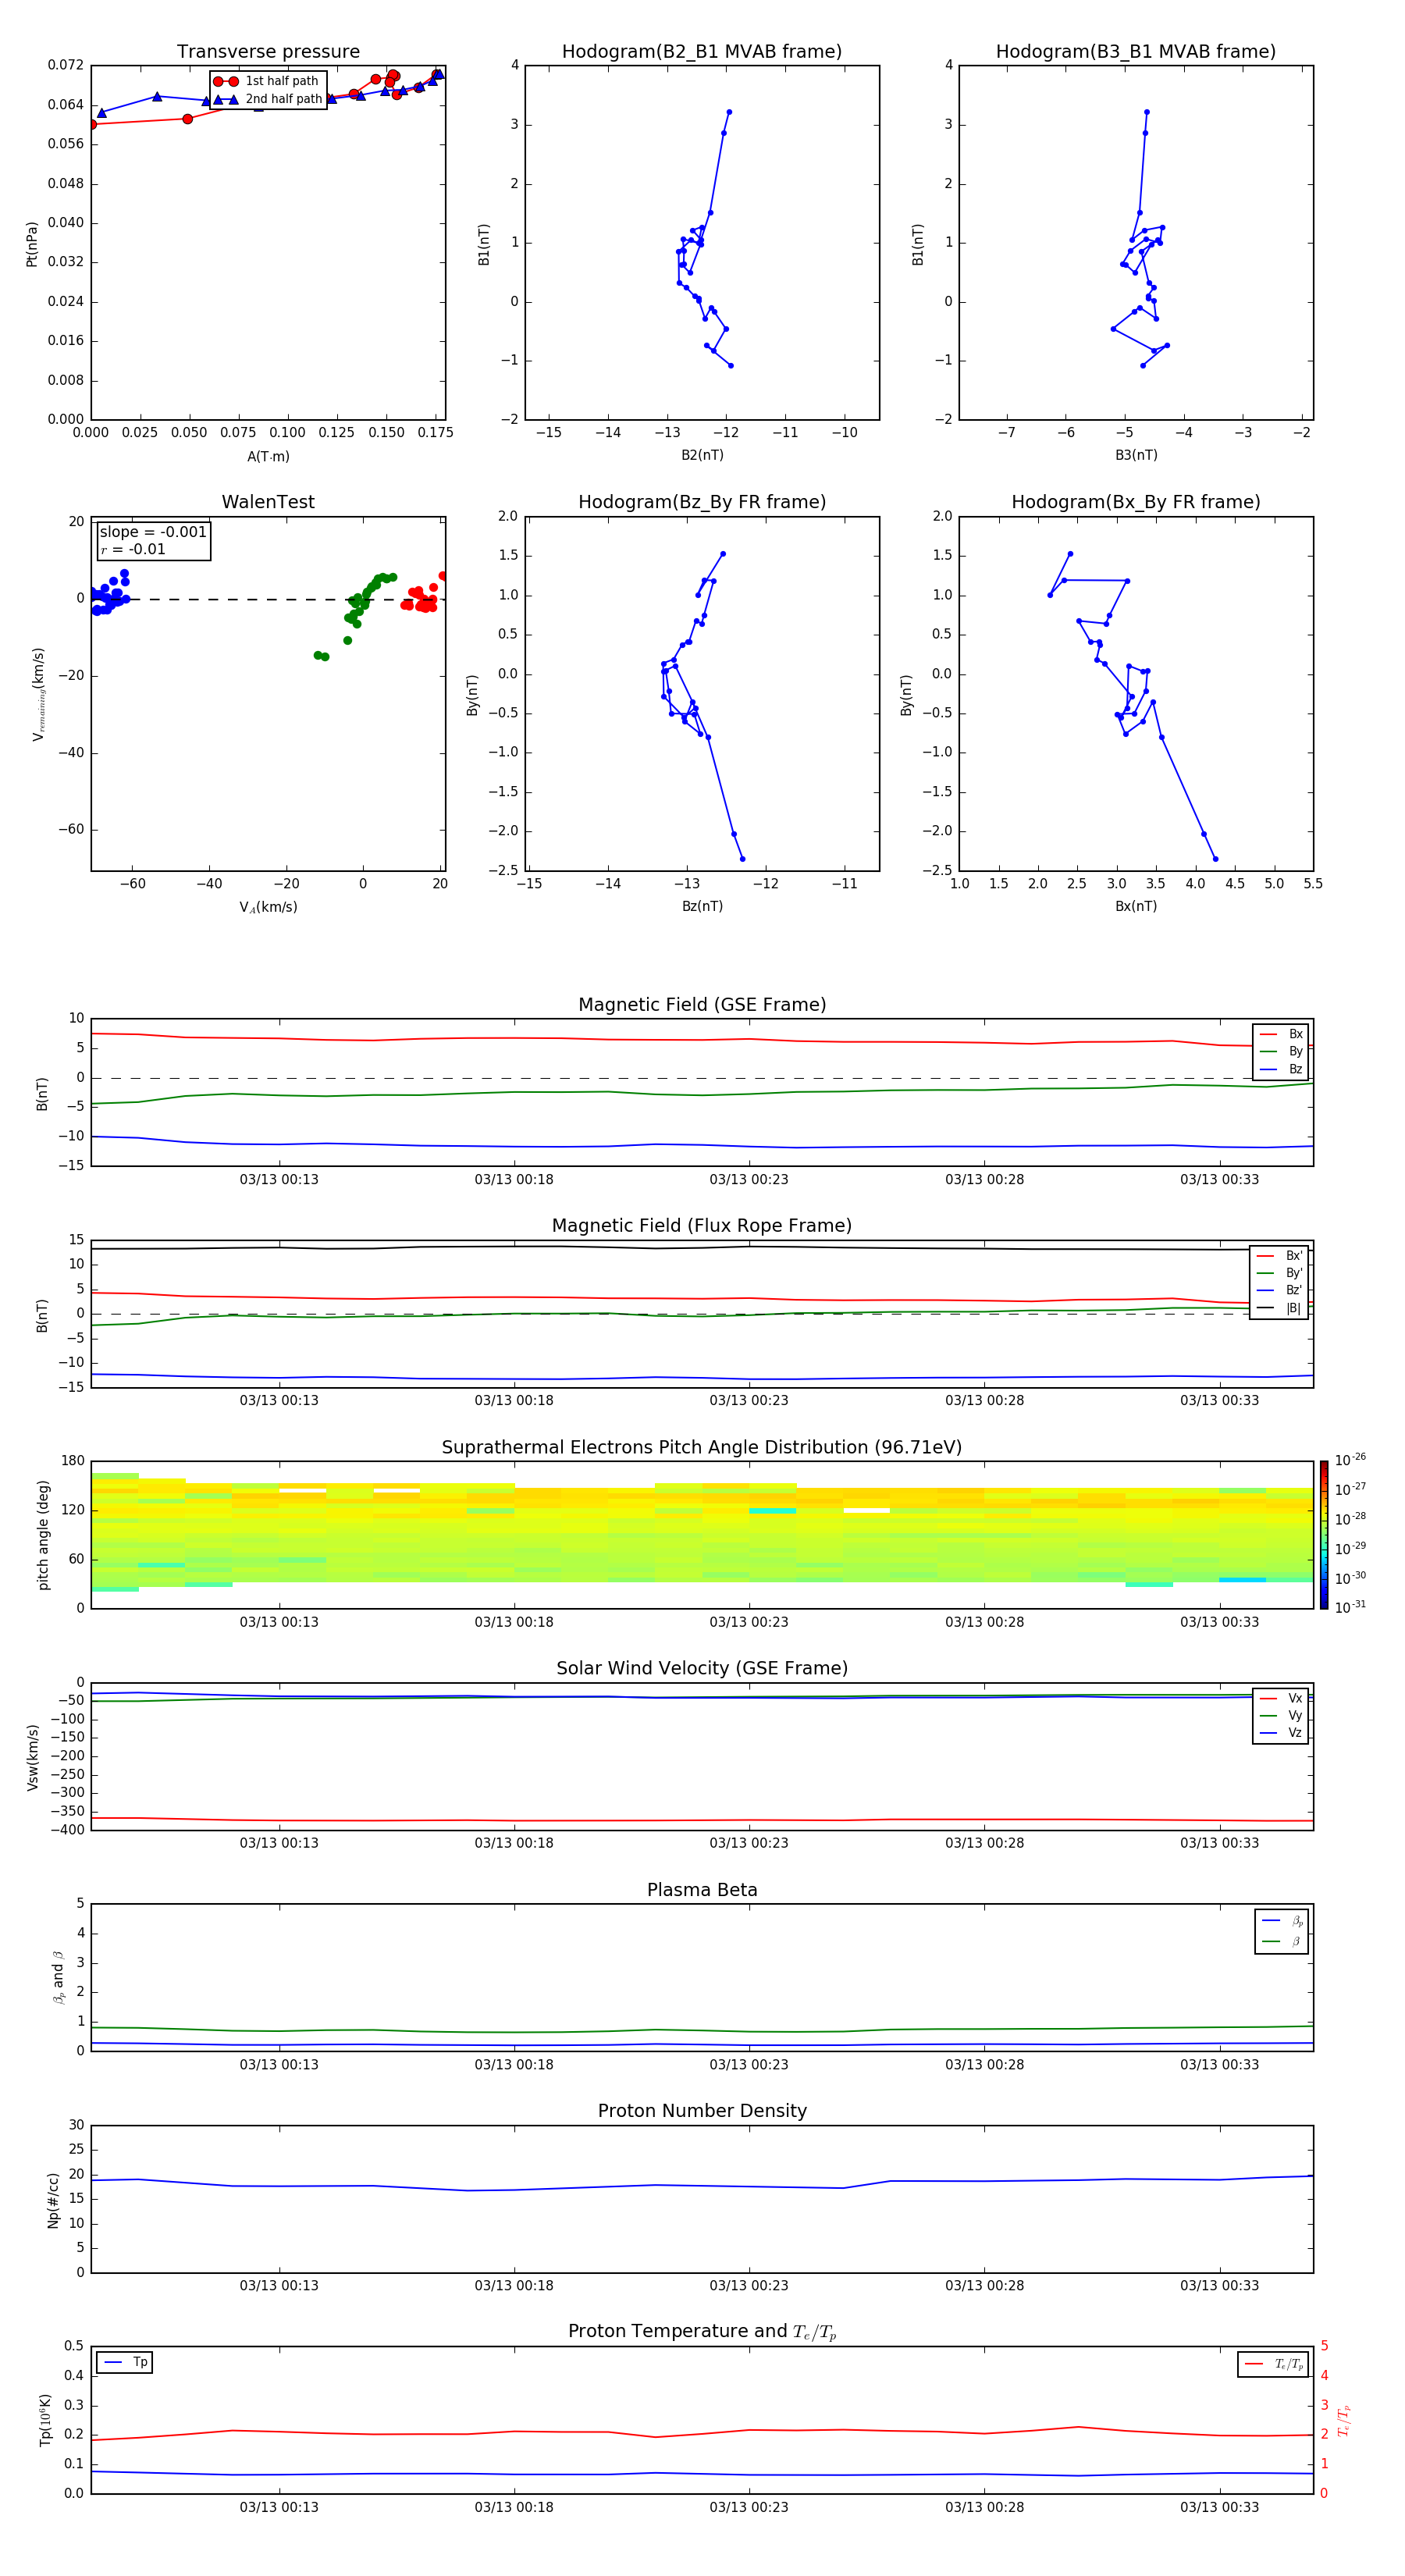Image resolution: width=1405 pixels, height=2576 pixels.
Task: Click the 'Bx(nT)' x-axis label
Action: coord(1136,907)
